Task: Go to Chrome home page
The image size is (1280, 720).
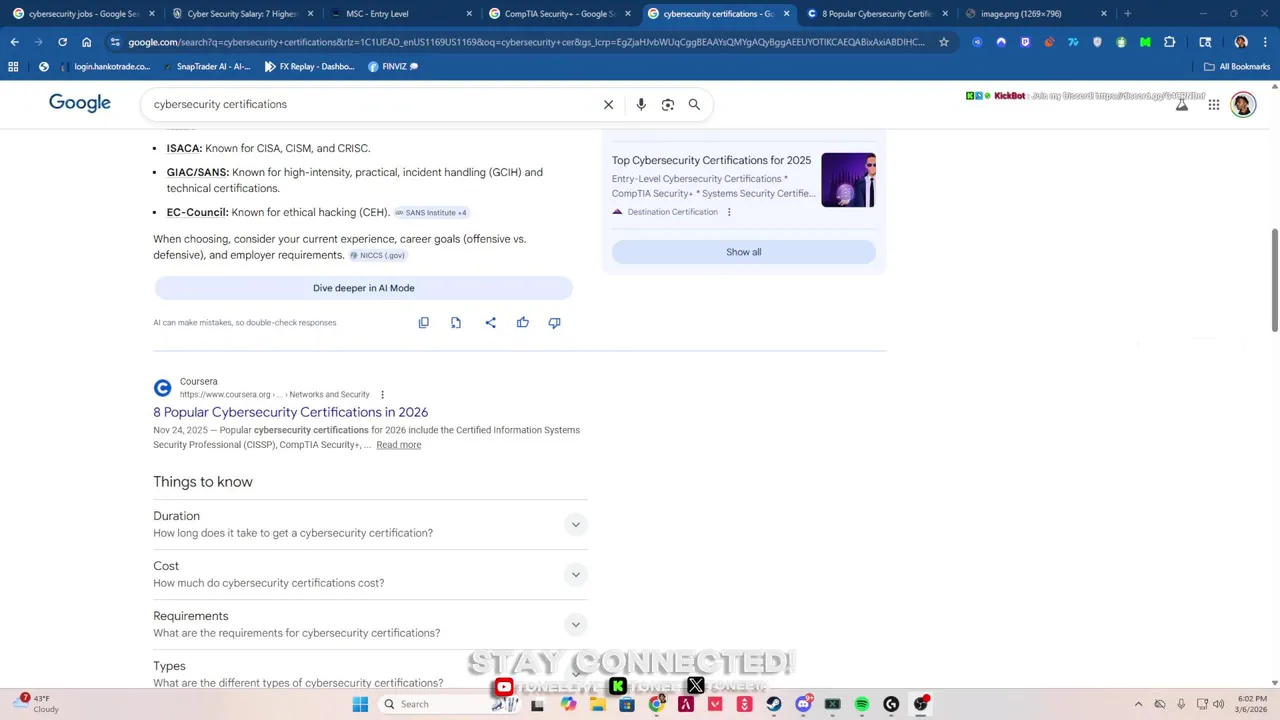Action: (x=87, y=42)
